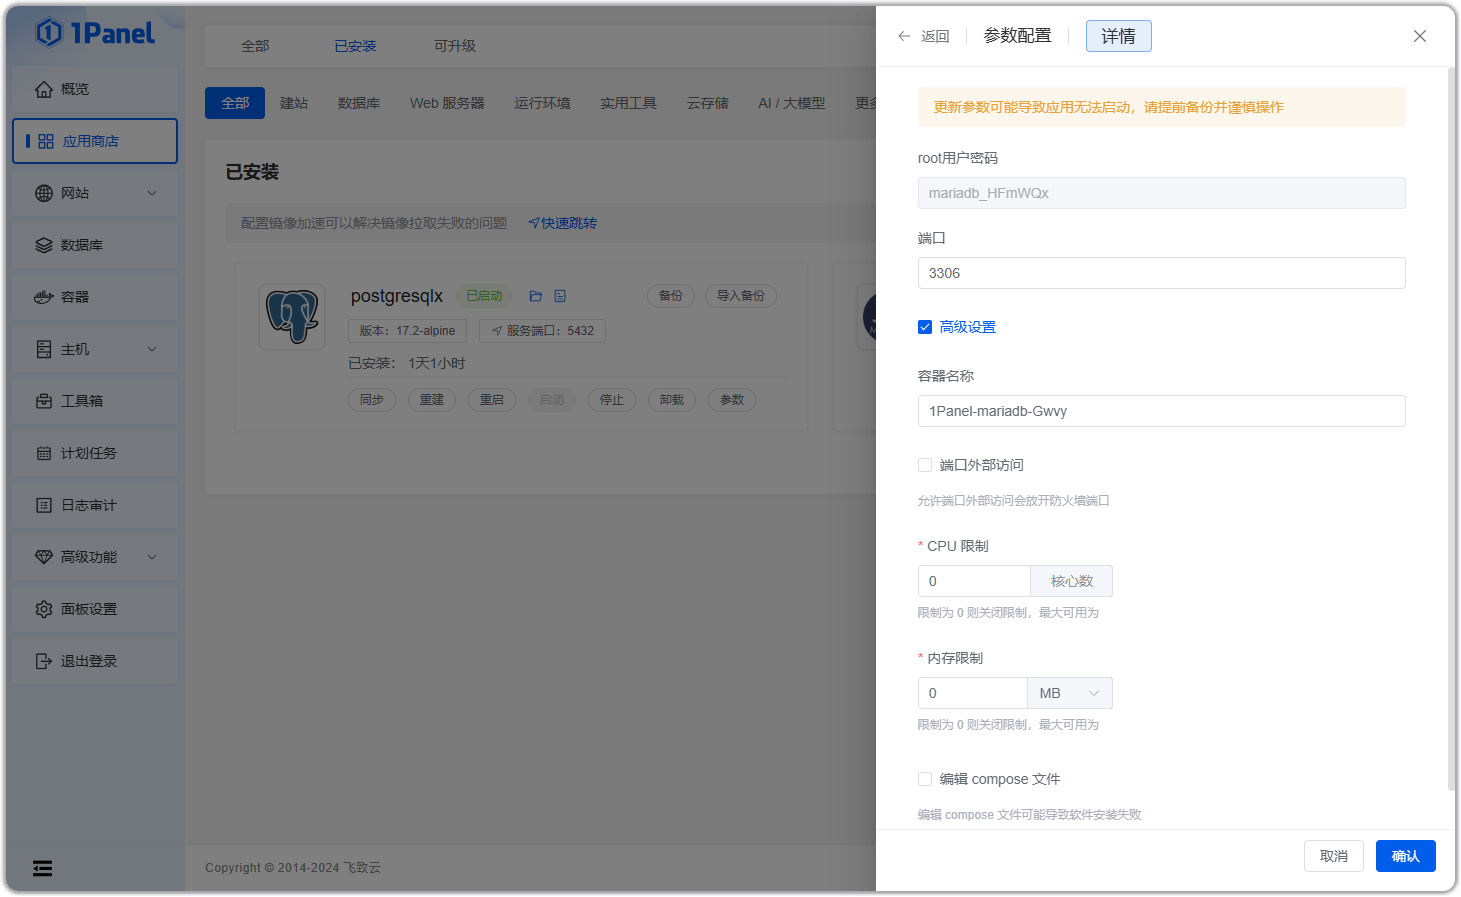Click the CPU 限制 input field
The image size is (1461, 897).
(974, 581)
